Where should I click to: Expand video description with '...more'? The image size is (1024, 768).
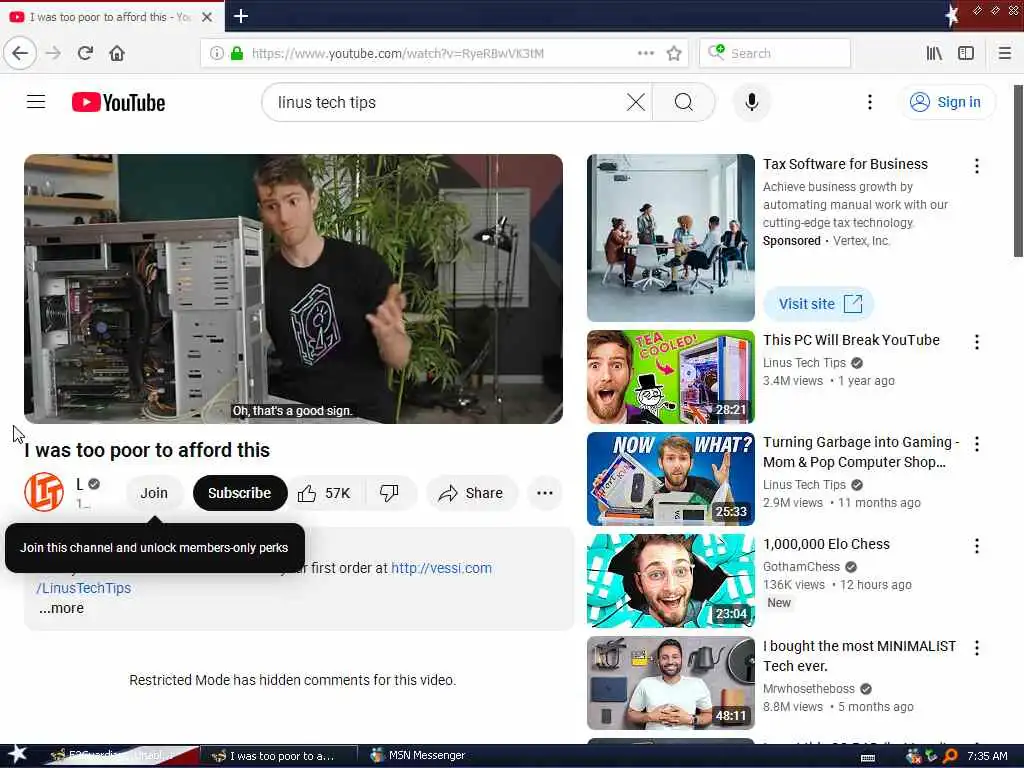61,608
